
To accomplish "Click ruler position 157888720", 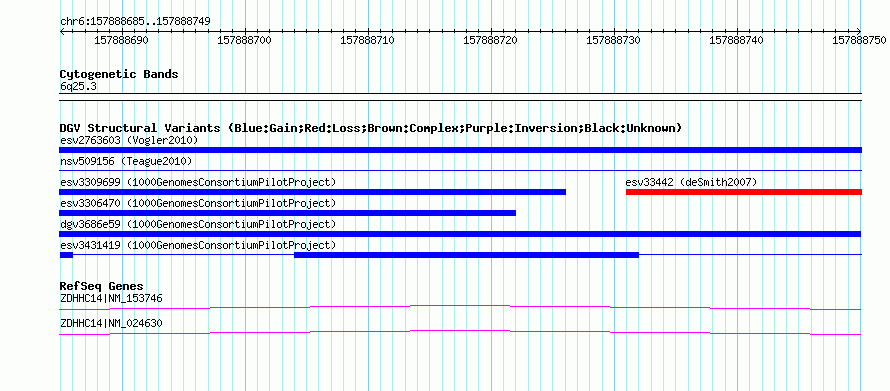I will pos(490,40).
